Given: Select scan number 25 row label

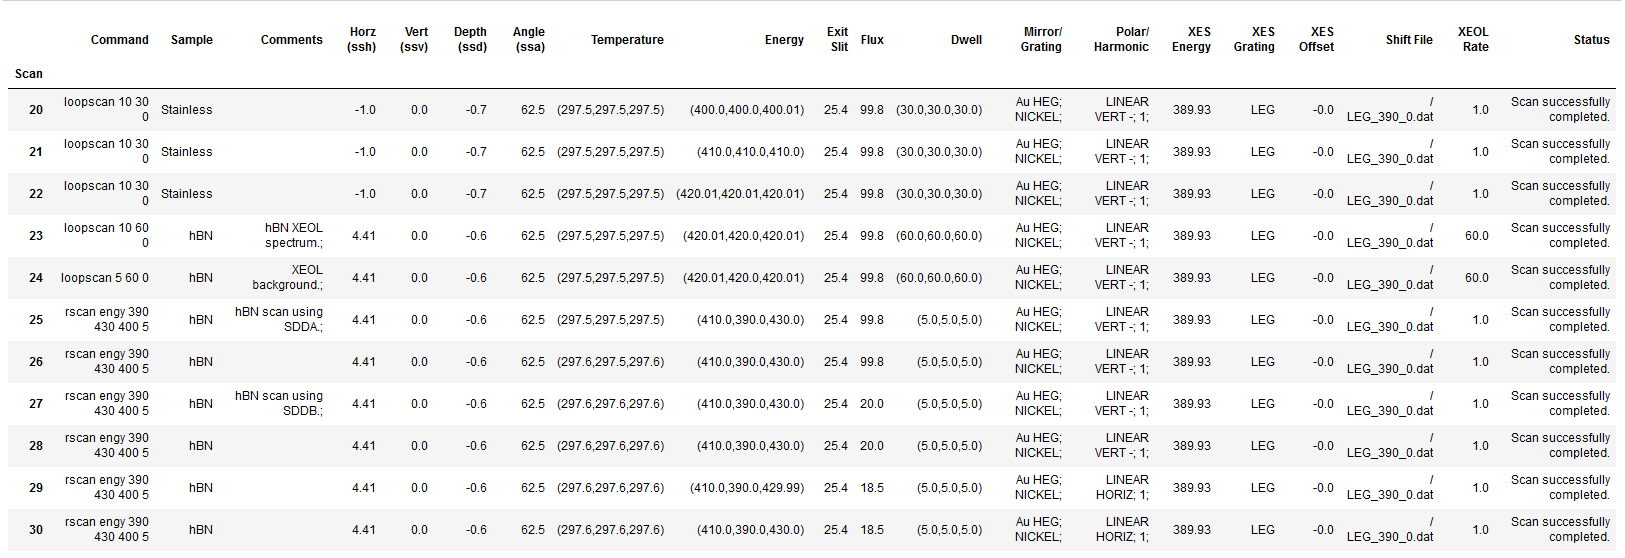Looking at the screenshot, I should tap(36, 320).
